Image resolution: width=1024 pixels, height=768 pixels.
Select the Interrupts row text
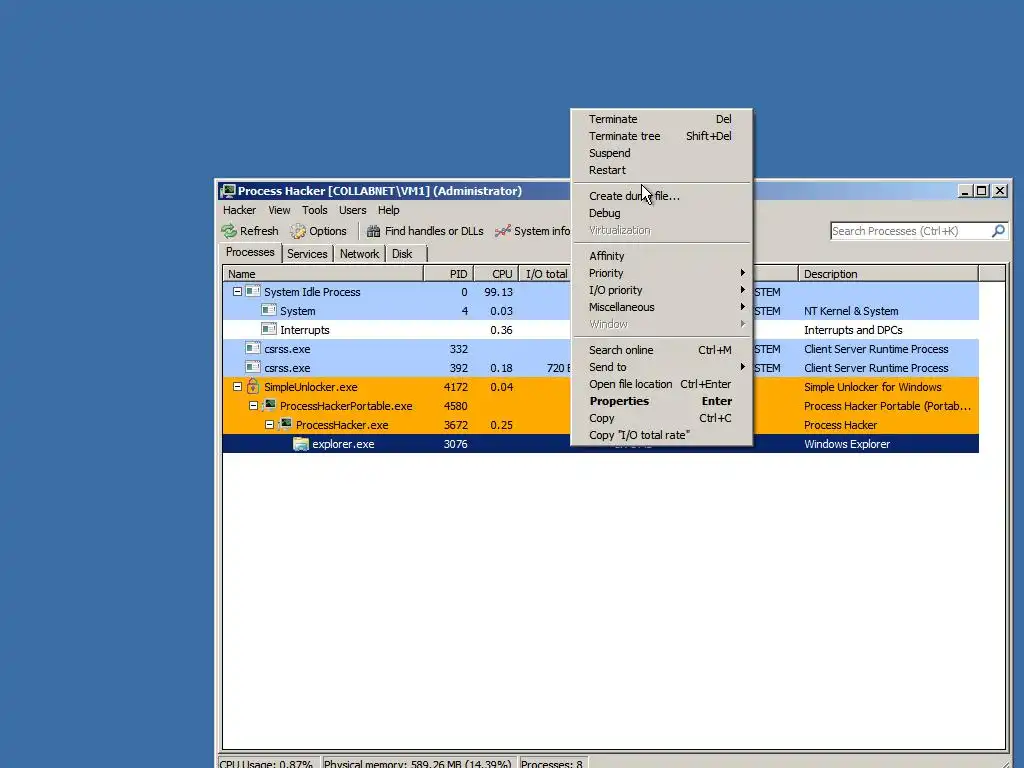coord(304,330)
